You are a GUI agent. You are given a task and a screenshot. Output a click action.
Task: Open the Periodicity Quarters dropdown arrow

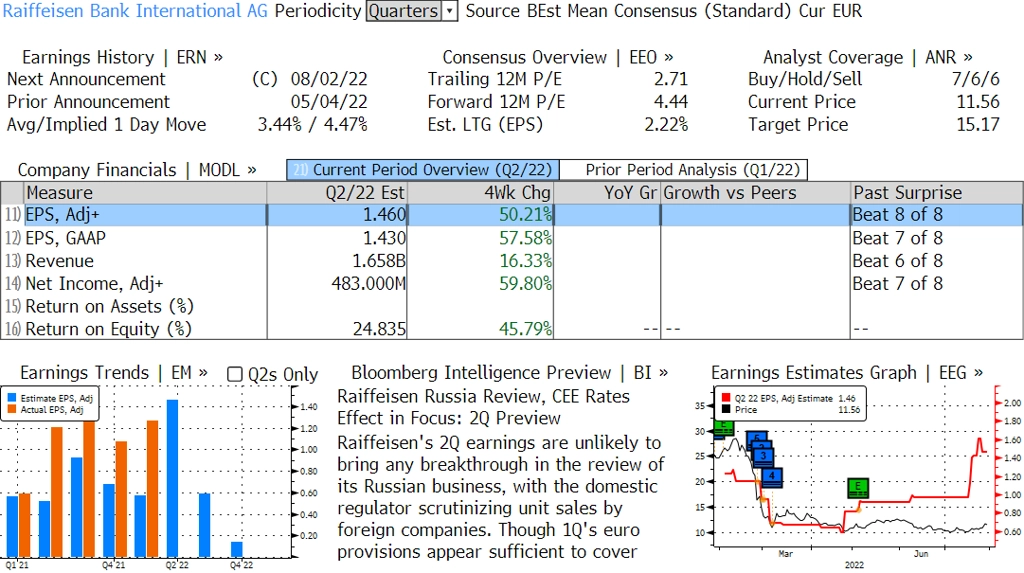click(x=449, y=11)
